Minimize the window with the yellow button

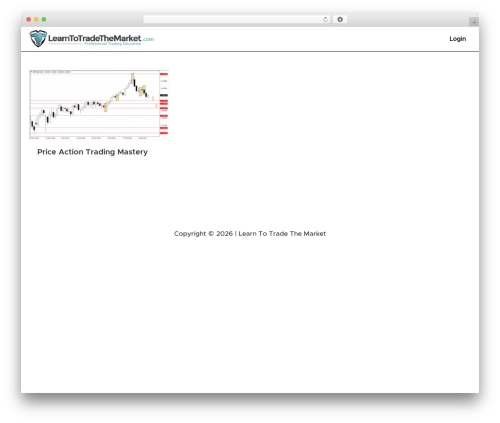pos(36,19)
